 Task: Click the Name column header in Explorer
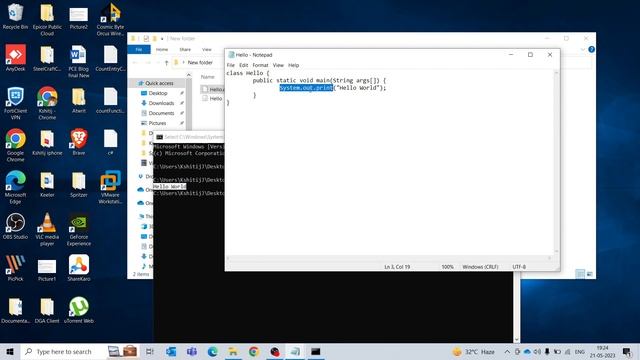click(207, 77)
